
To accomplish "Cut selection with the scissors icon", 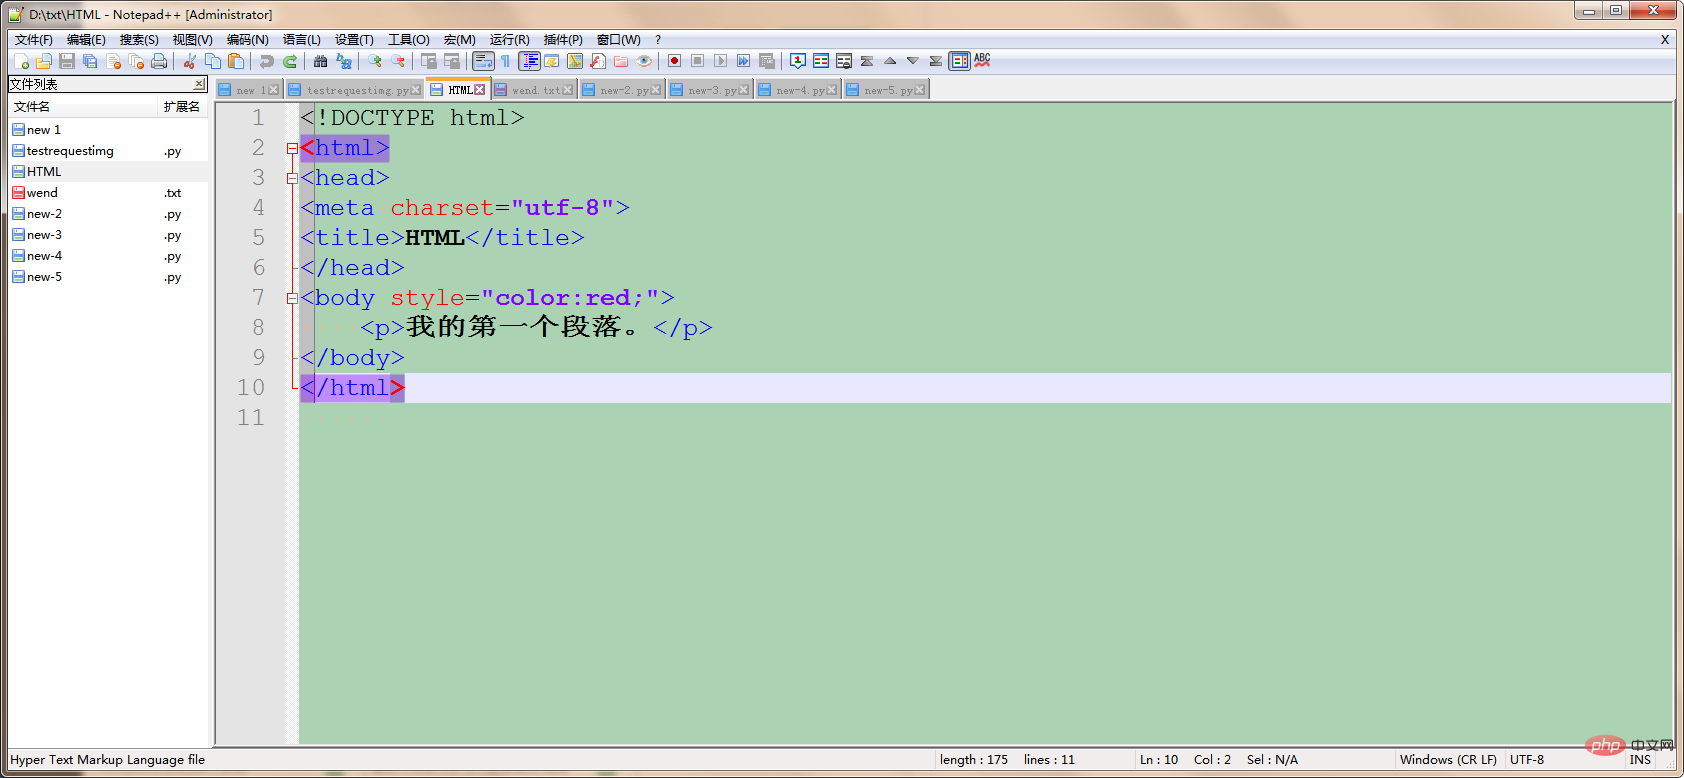I will pos(189,61).
